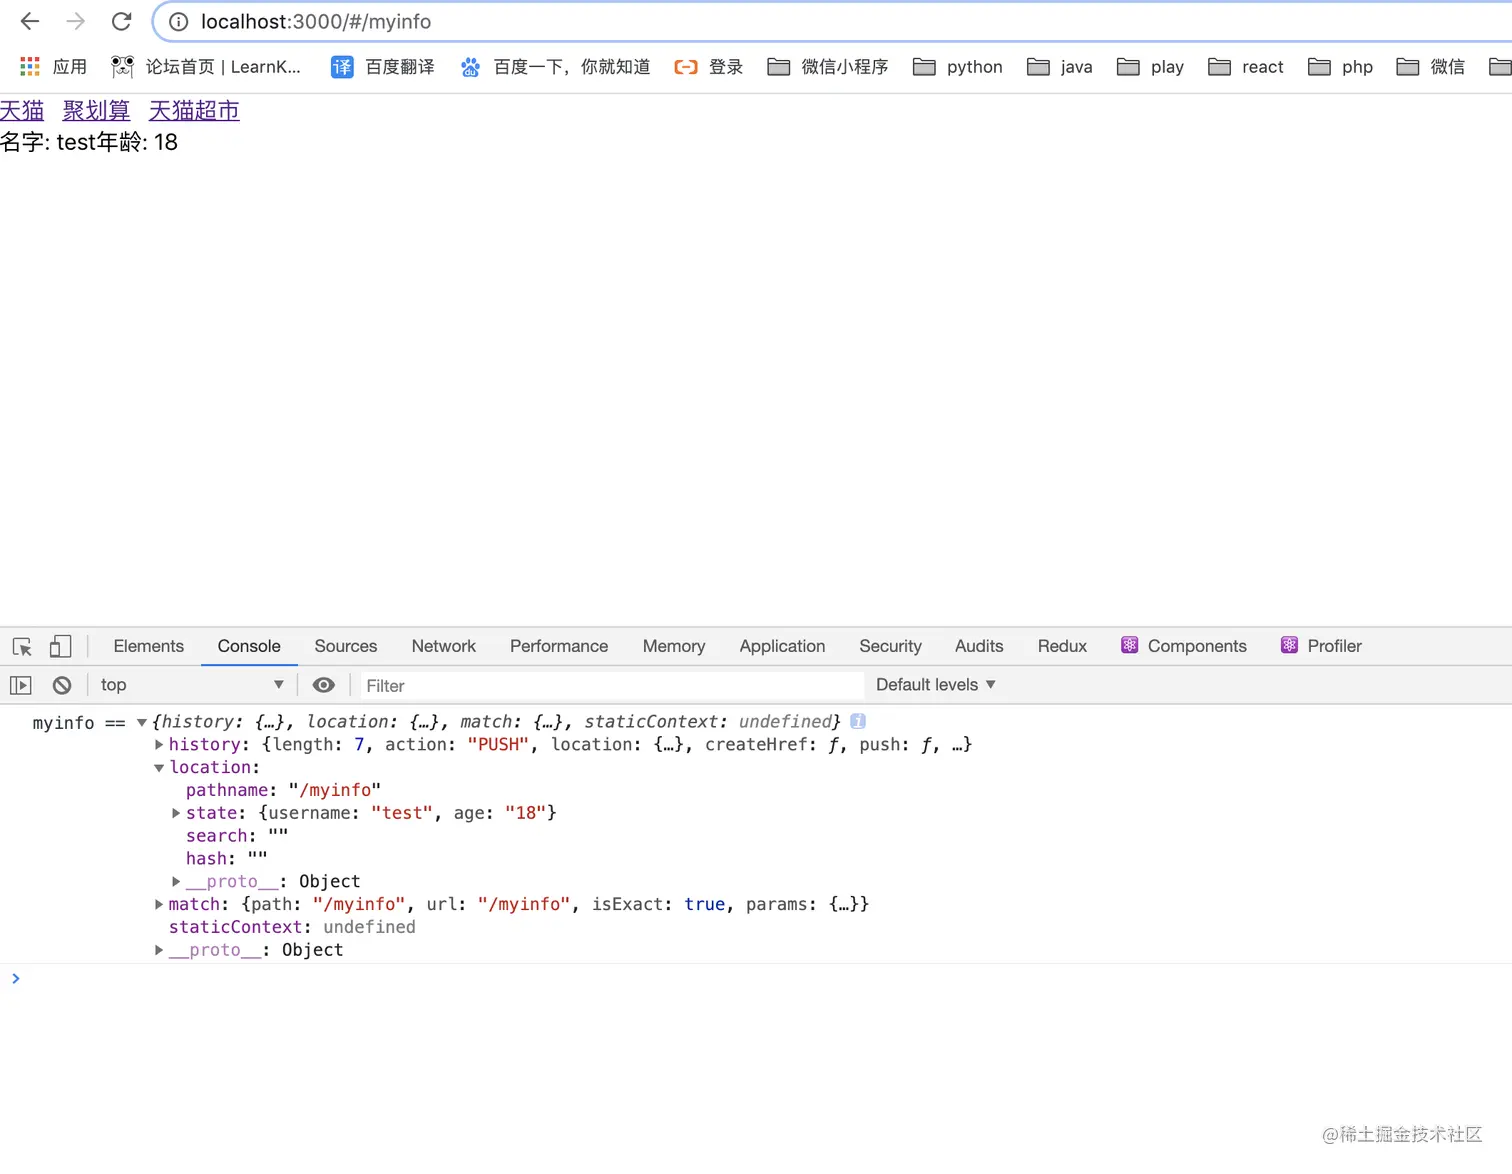This screenshot has height=1174, width=1512.
Task: Open the 应用 apps grid bookmark
Action: [x=54, y=67]
